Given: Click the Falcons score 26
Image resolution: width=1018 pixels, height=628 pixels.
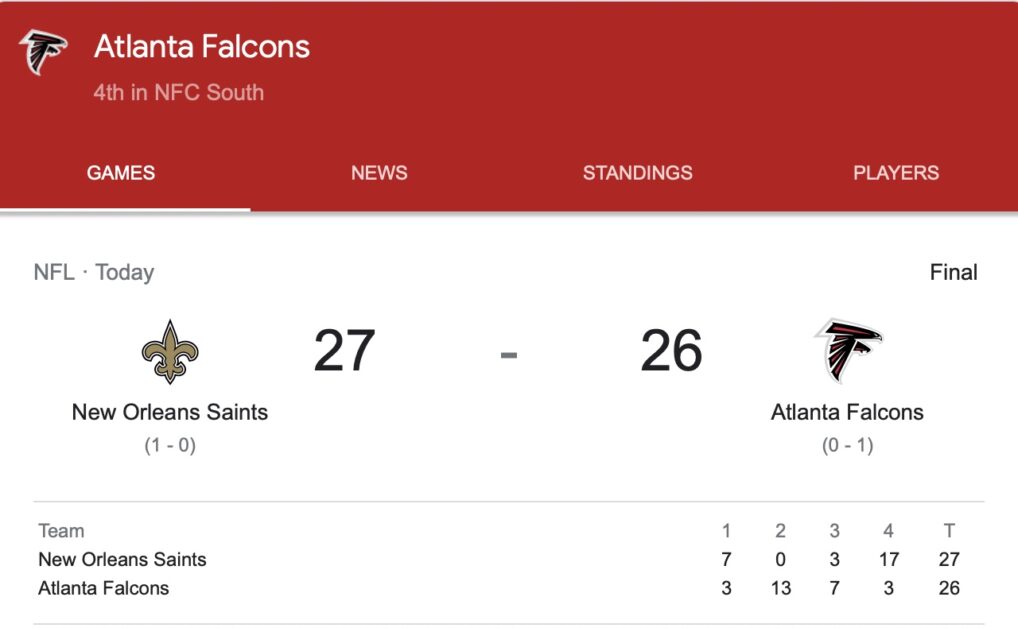Looking at the screenshot, I should point(671,351).
